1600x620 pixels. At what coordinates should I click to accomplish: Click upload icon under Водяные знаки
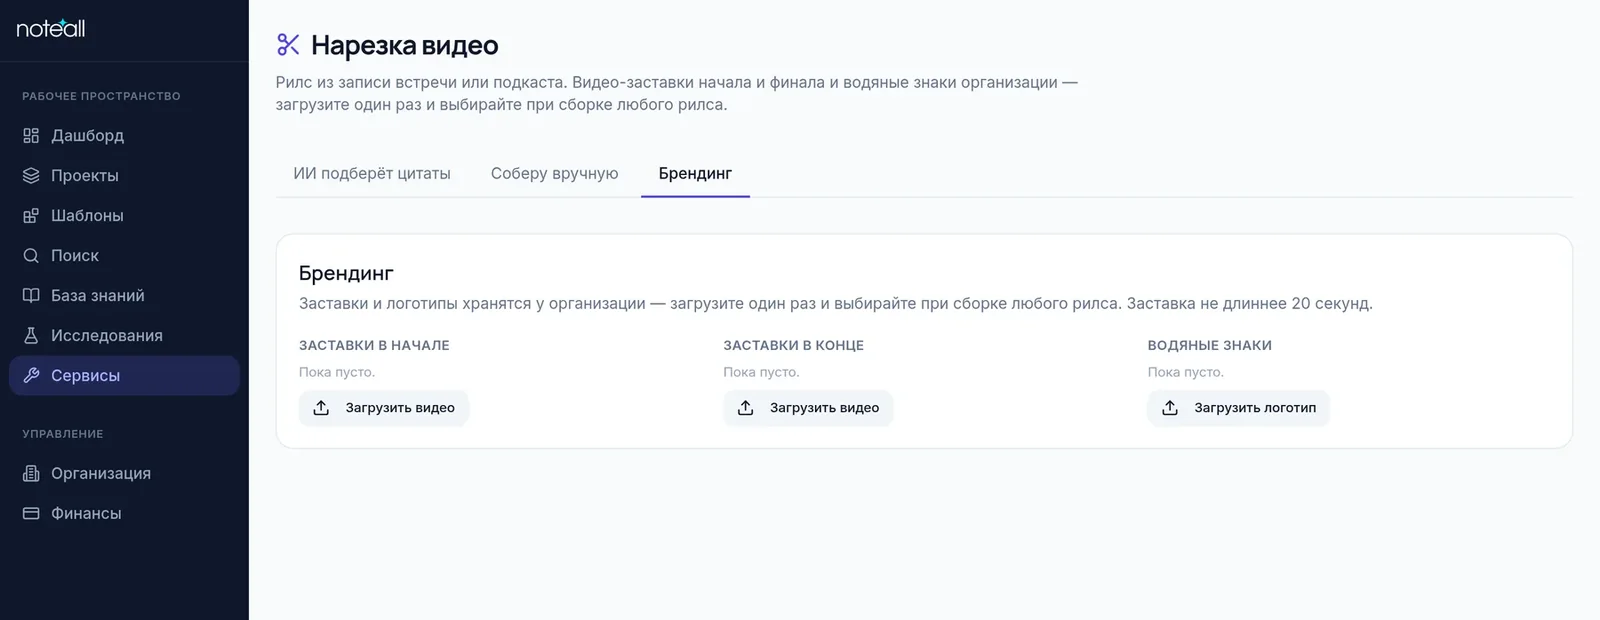point(1170,408)
